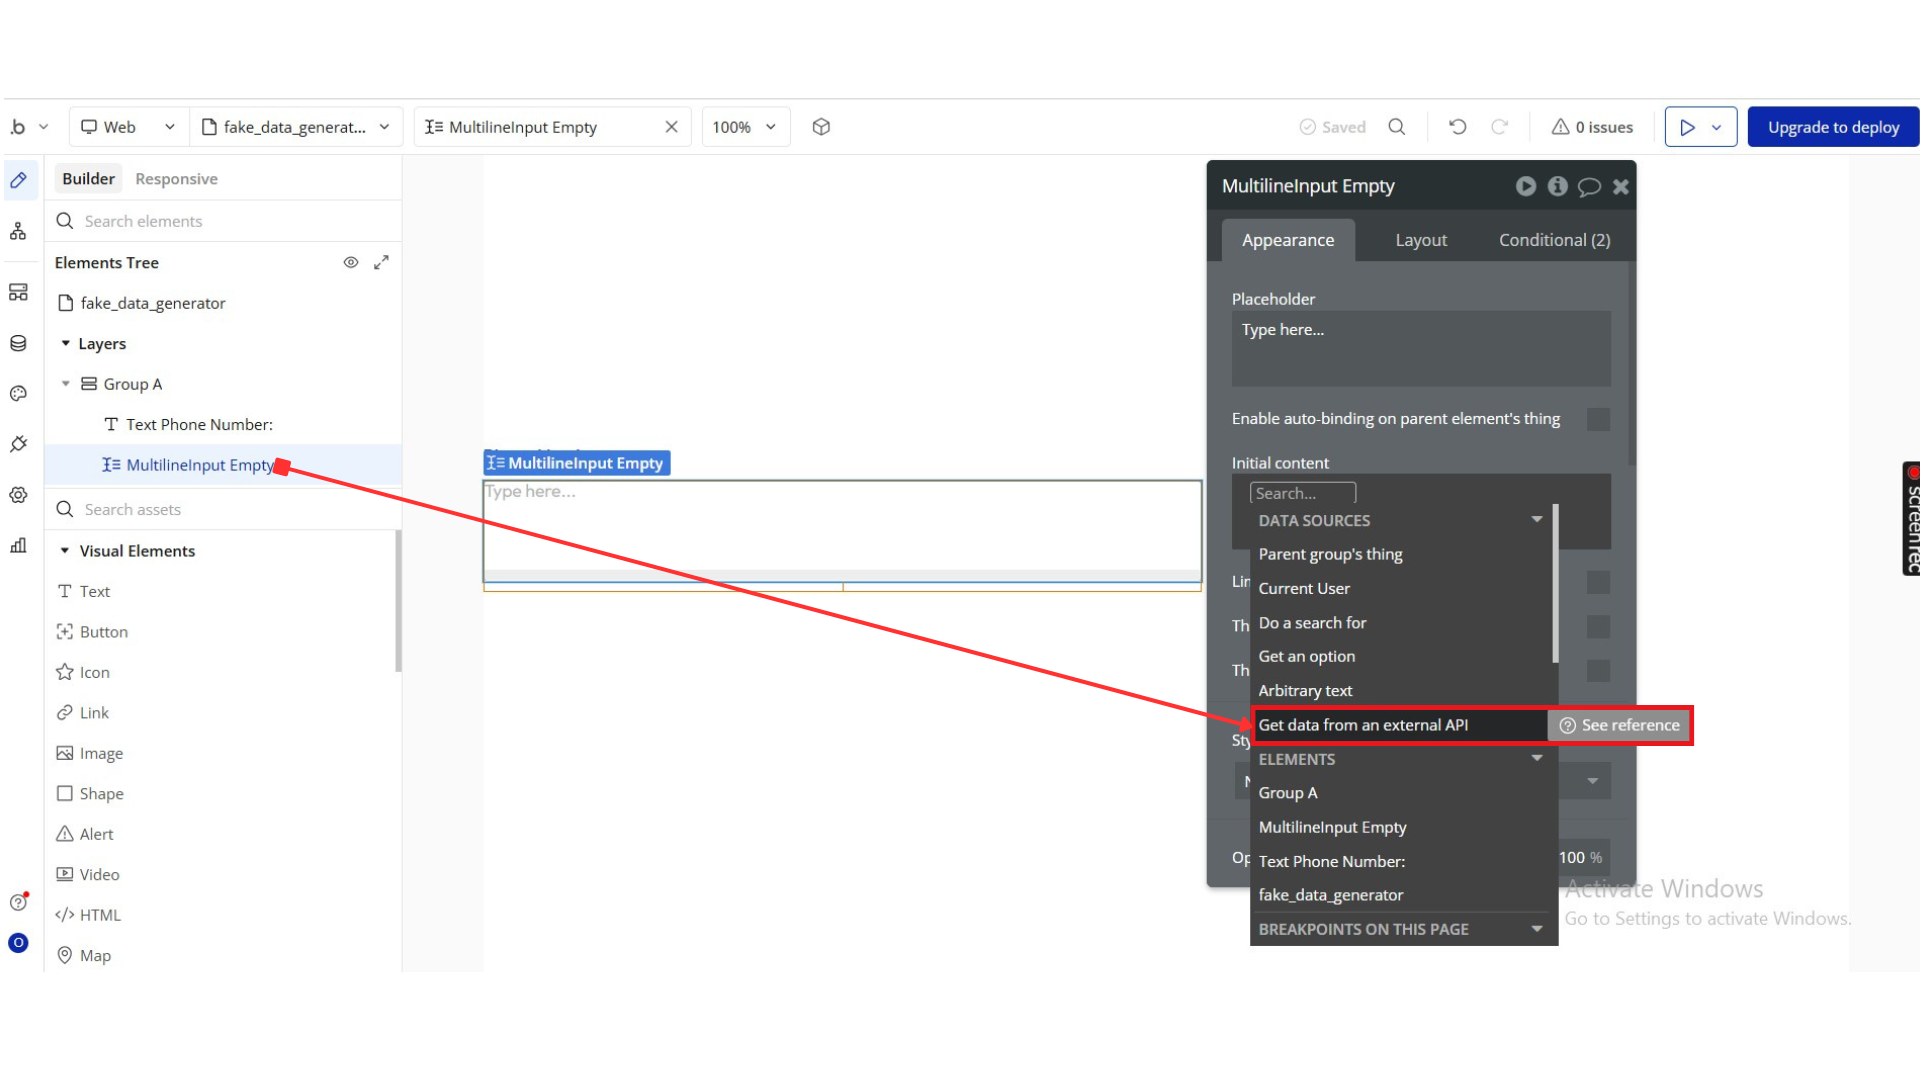Click the undo arrow icon

(1457, 127)
